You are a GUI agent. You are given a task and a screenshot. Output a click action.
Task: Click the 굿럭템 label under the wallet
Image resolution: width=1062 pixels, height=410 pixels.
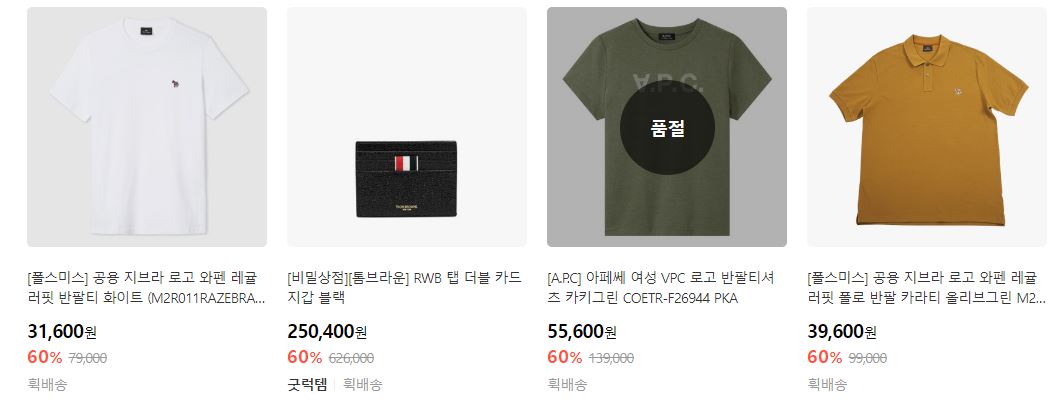[307, 385]
